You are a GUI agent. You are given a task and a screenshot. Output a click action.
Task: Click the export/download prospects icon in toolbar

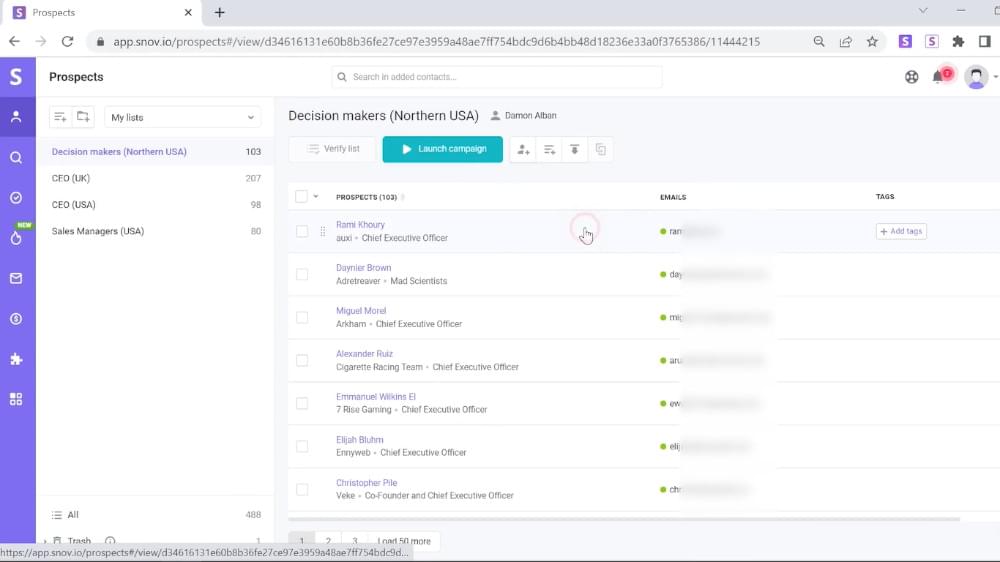coord(574,150)
